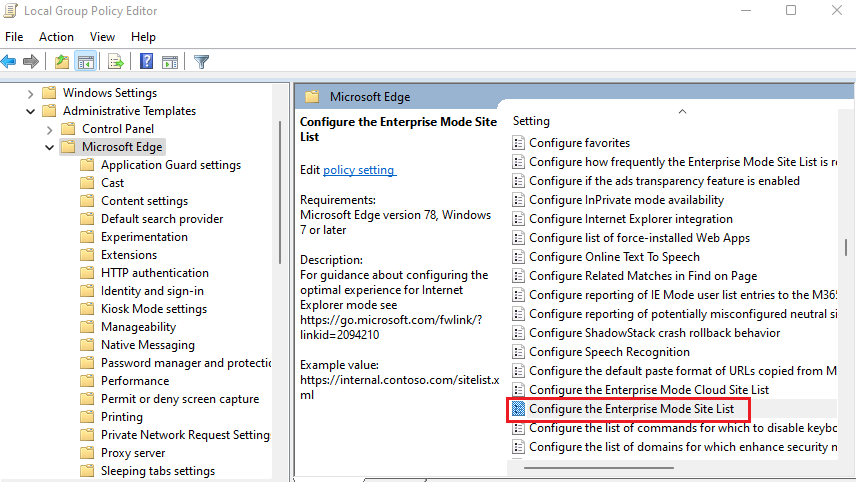Select Kiosk Mode settings folder
856x482 pixels.
point(154,309)
